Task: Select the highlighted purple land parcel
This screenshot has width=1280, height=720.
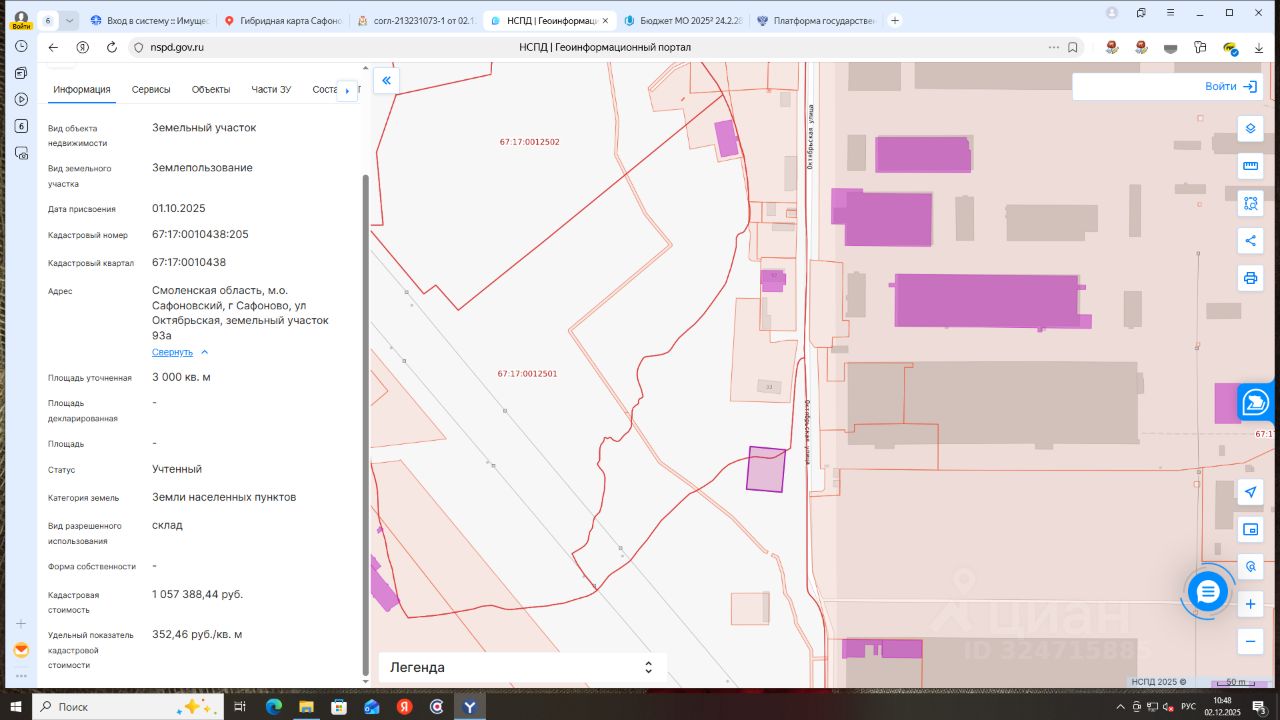Action: pos(766,470)
